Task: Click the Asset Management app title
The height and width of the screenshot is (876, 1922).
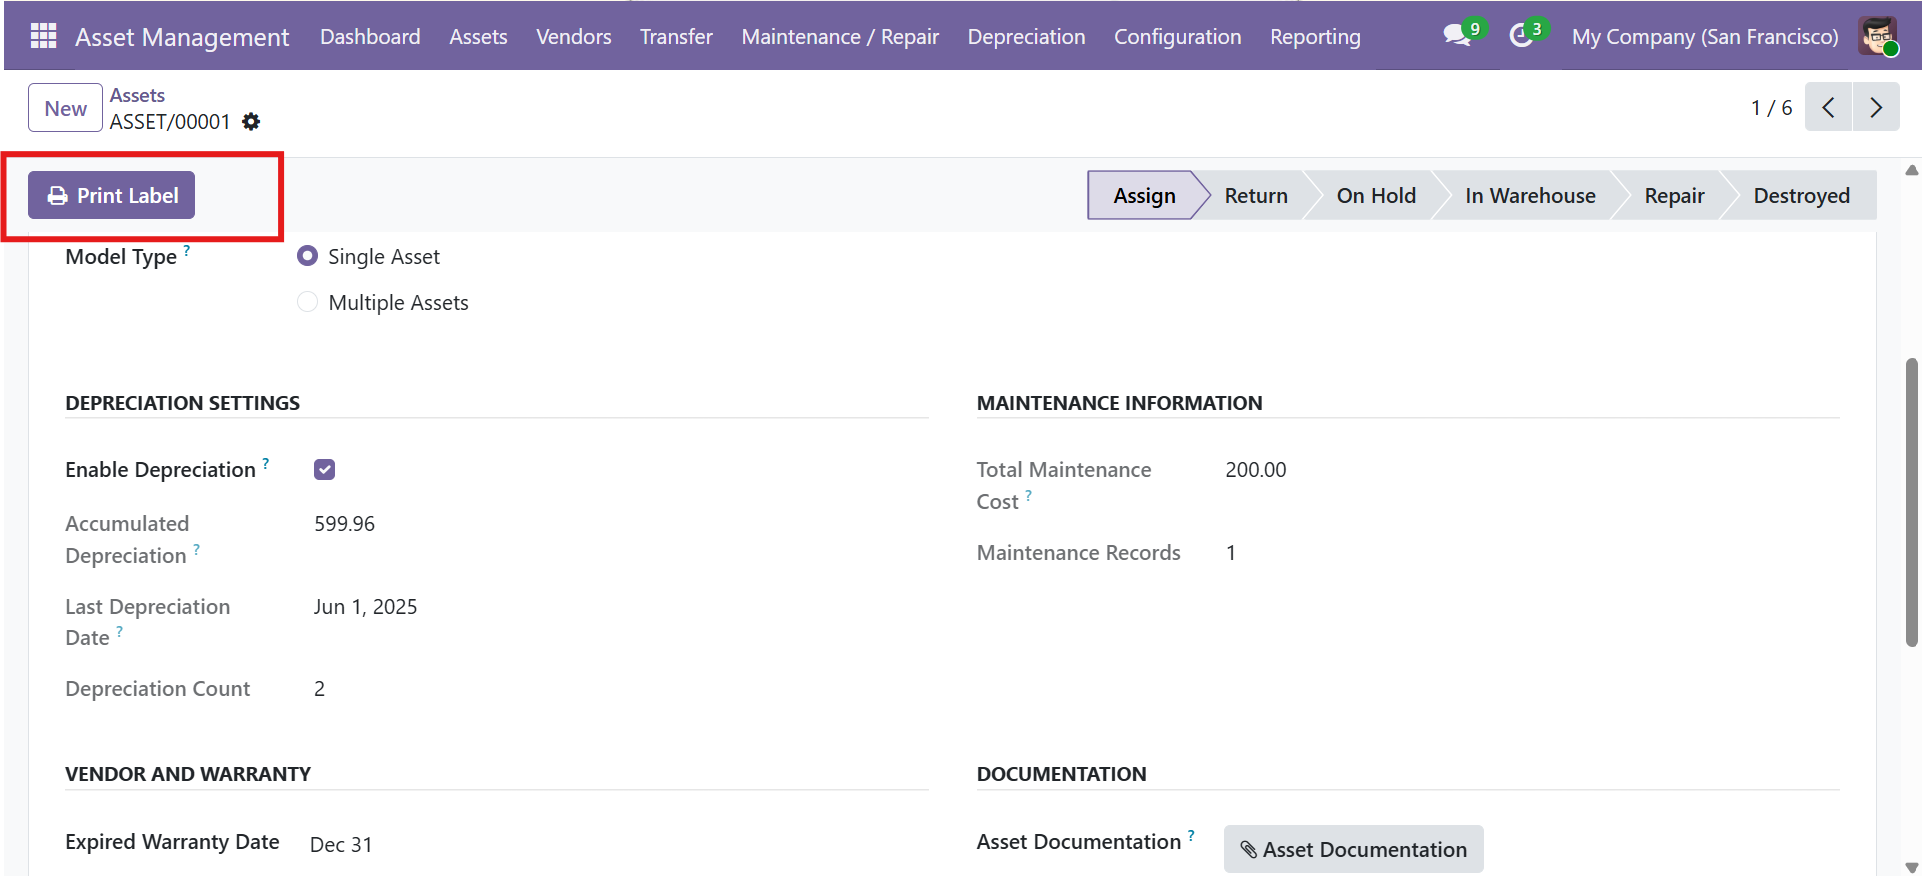Action: point(182,37)
